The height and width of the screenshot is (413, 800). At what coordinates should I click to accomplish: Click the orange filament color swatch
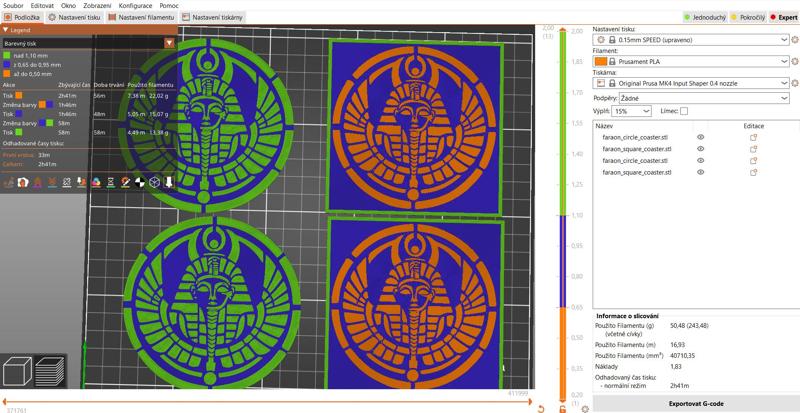click(x=601, y=61)
